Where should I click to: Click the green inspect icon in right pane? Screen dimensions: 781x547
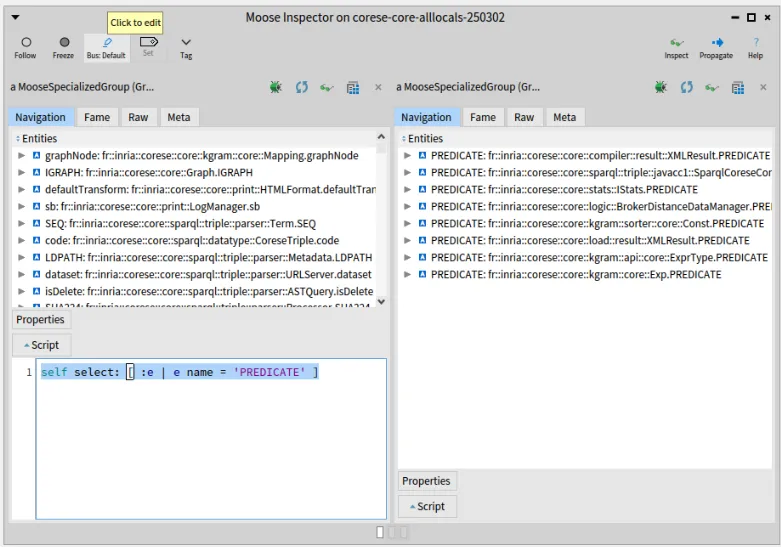[x=712, y=88]
